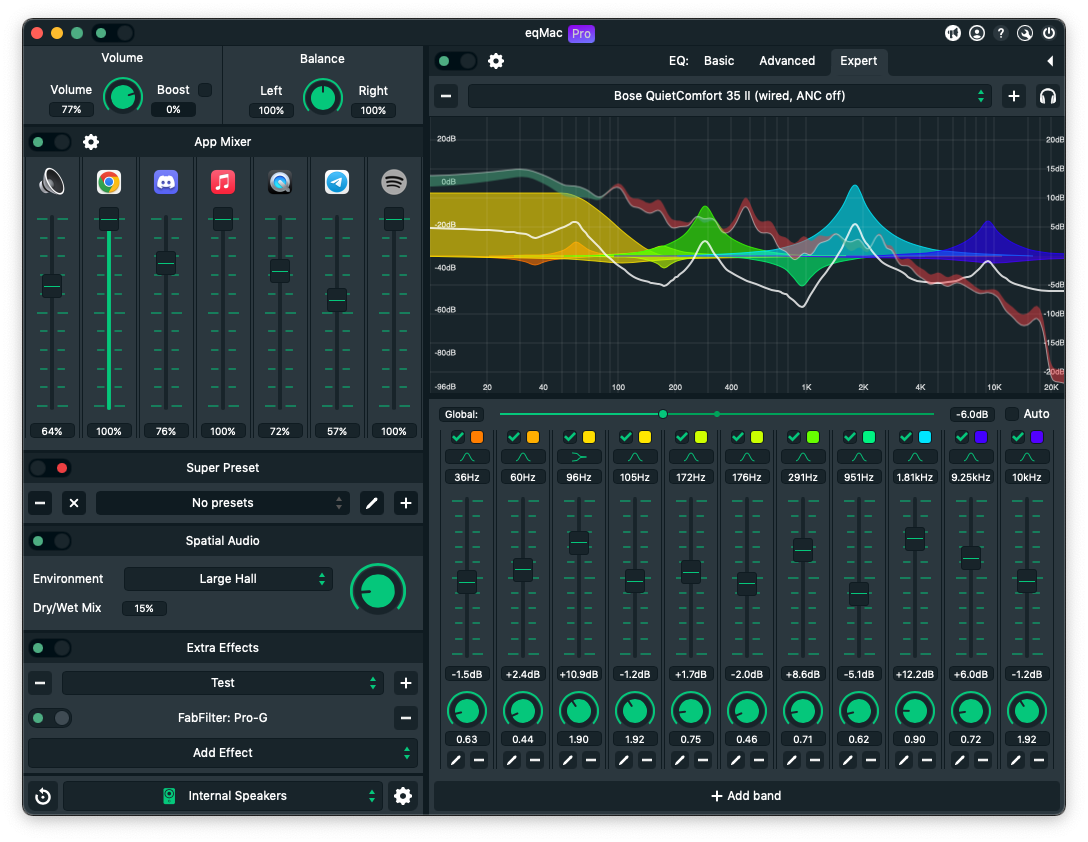1088x842 pixels.
Task: Select the Discord channel in App Mixer
Action: pyautogui.click(x=166, y=182)
